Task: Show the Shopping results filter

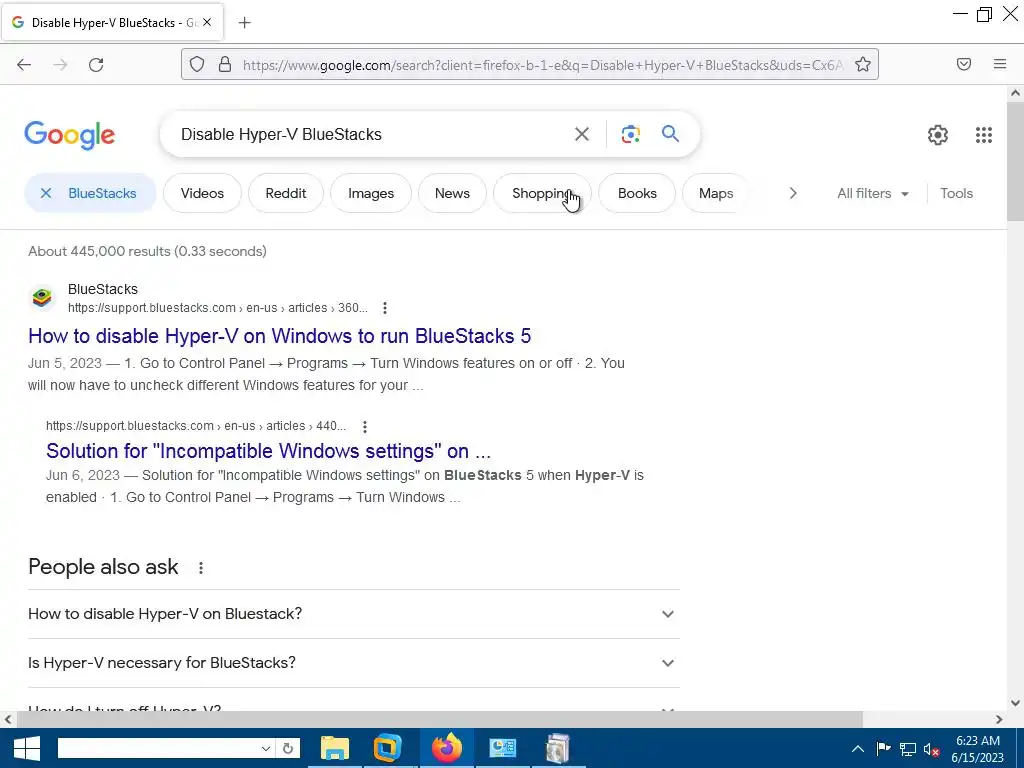Action: [542, 193]
